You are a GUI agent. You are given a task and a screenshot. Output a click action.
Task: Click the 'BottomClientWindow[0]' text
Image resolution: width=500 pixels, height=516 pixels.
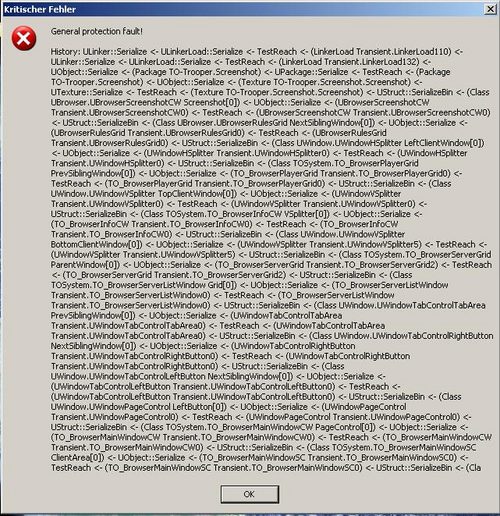[96, 244]
